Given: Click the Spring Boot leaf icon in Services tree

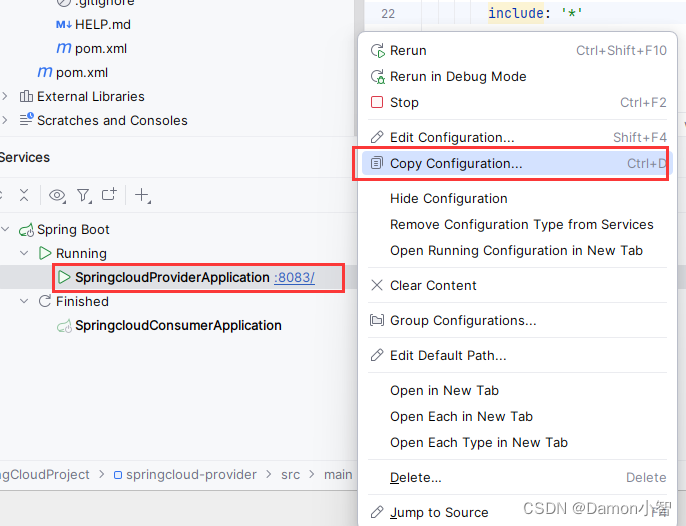Looking at the screenshot, I should (x=26, y=230).
